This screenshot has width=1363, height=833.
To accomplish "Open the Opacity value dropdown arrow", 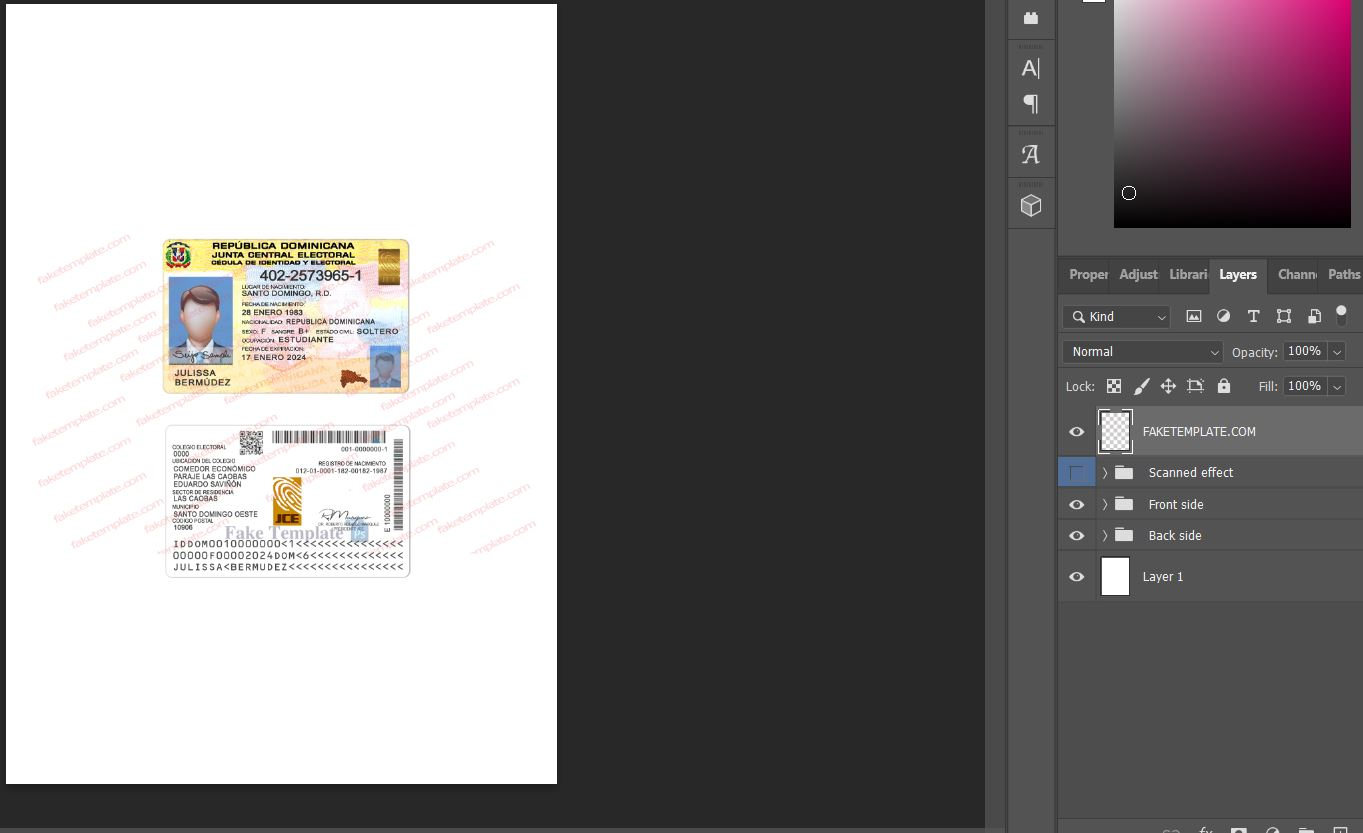I will tap(1337, 352).
